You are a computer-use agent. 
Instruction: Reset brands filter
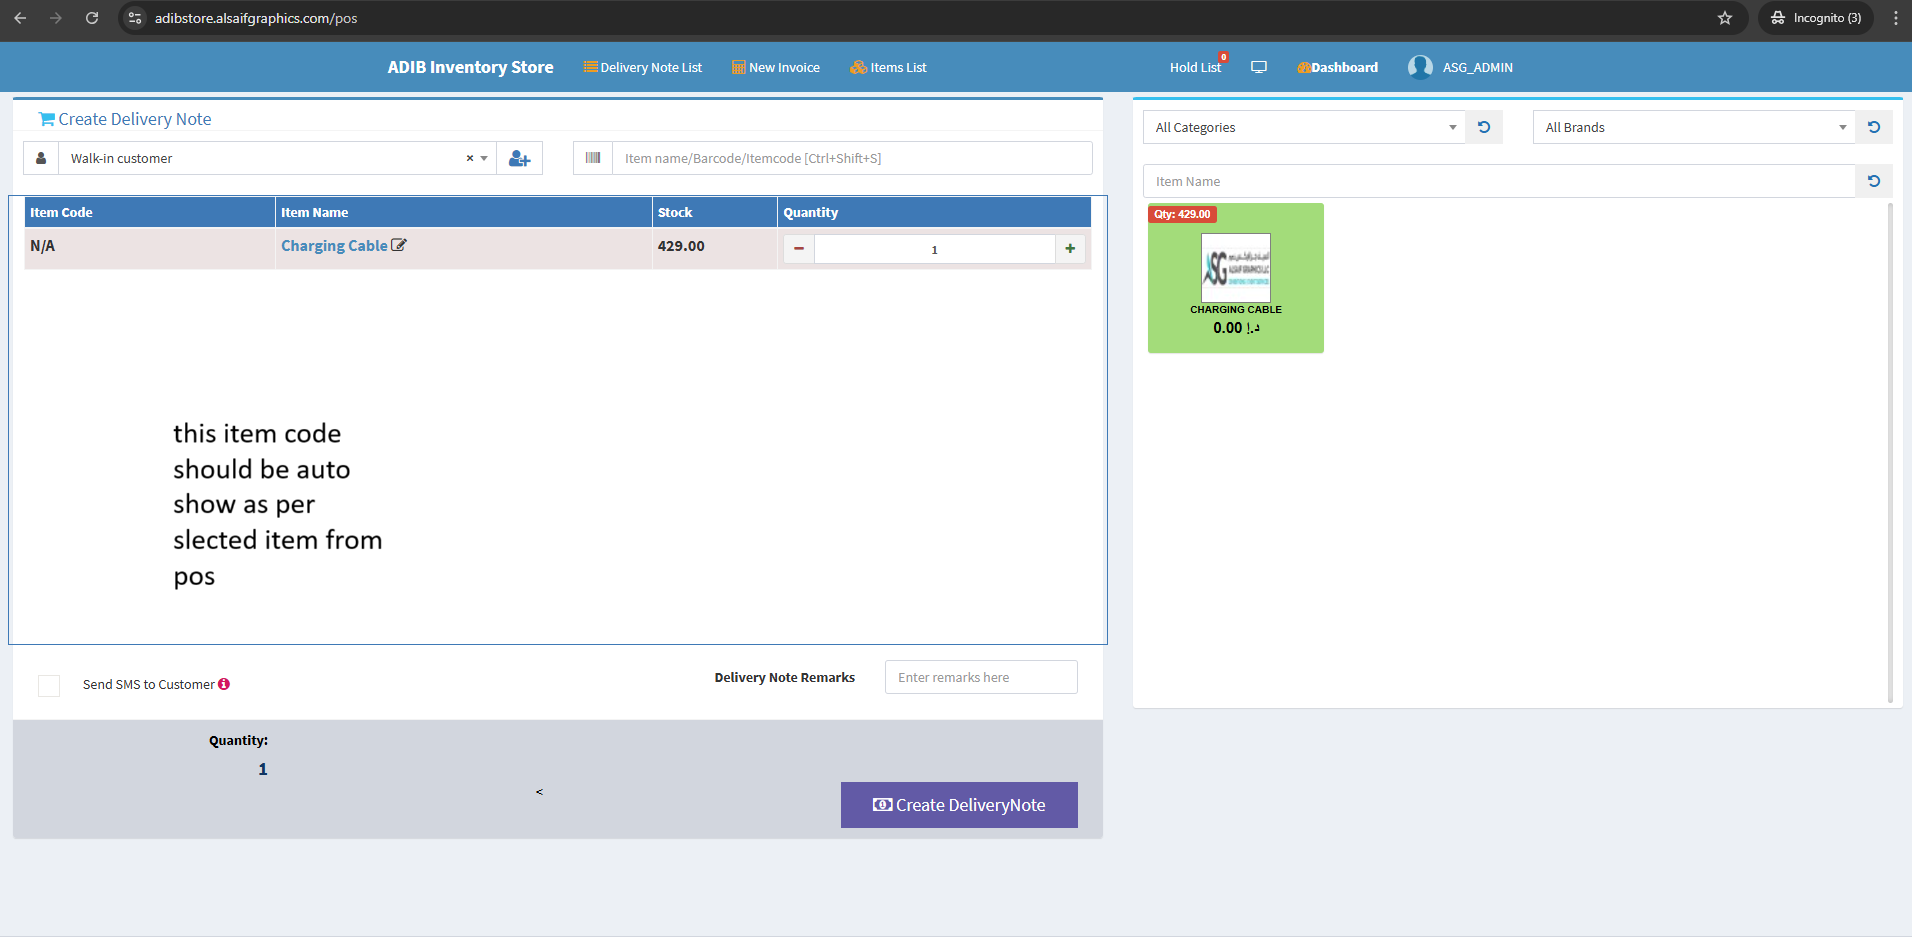click(1874, 127)
